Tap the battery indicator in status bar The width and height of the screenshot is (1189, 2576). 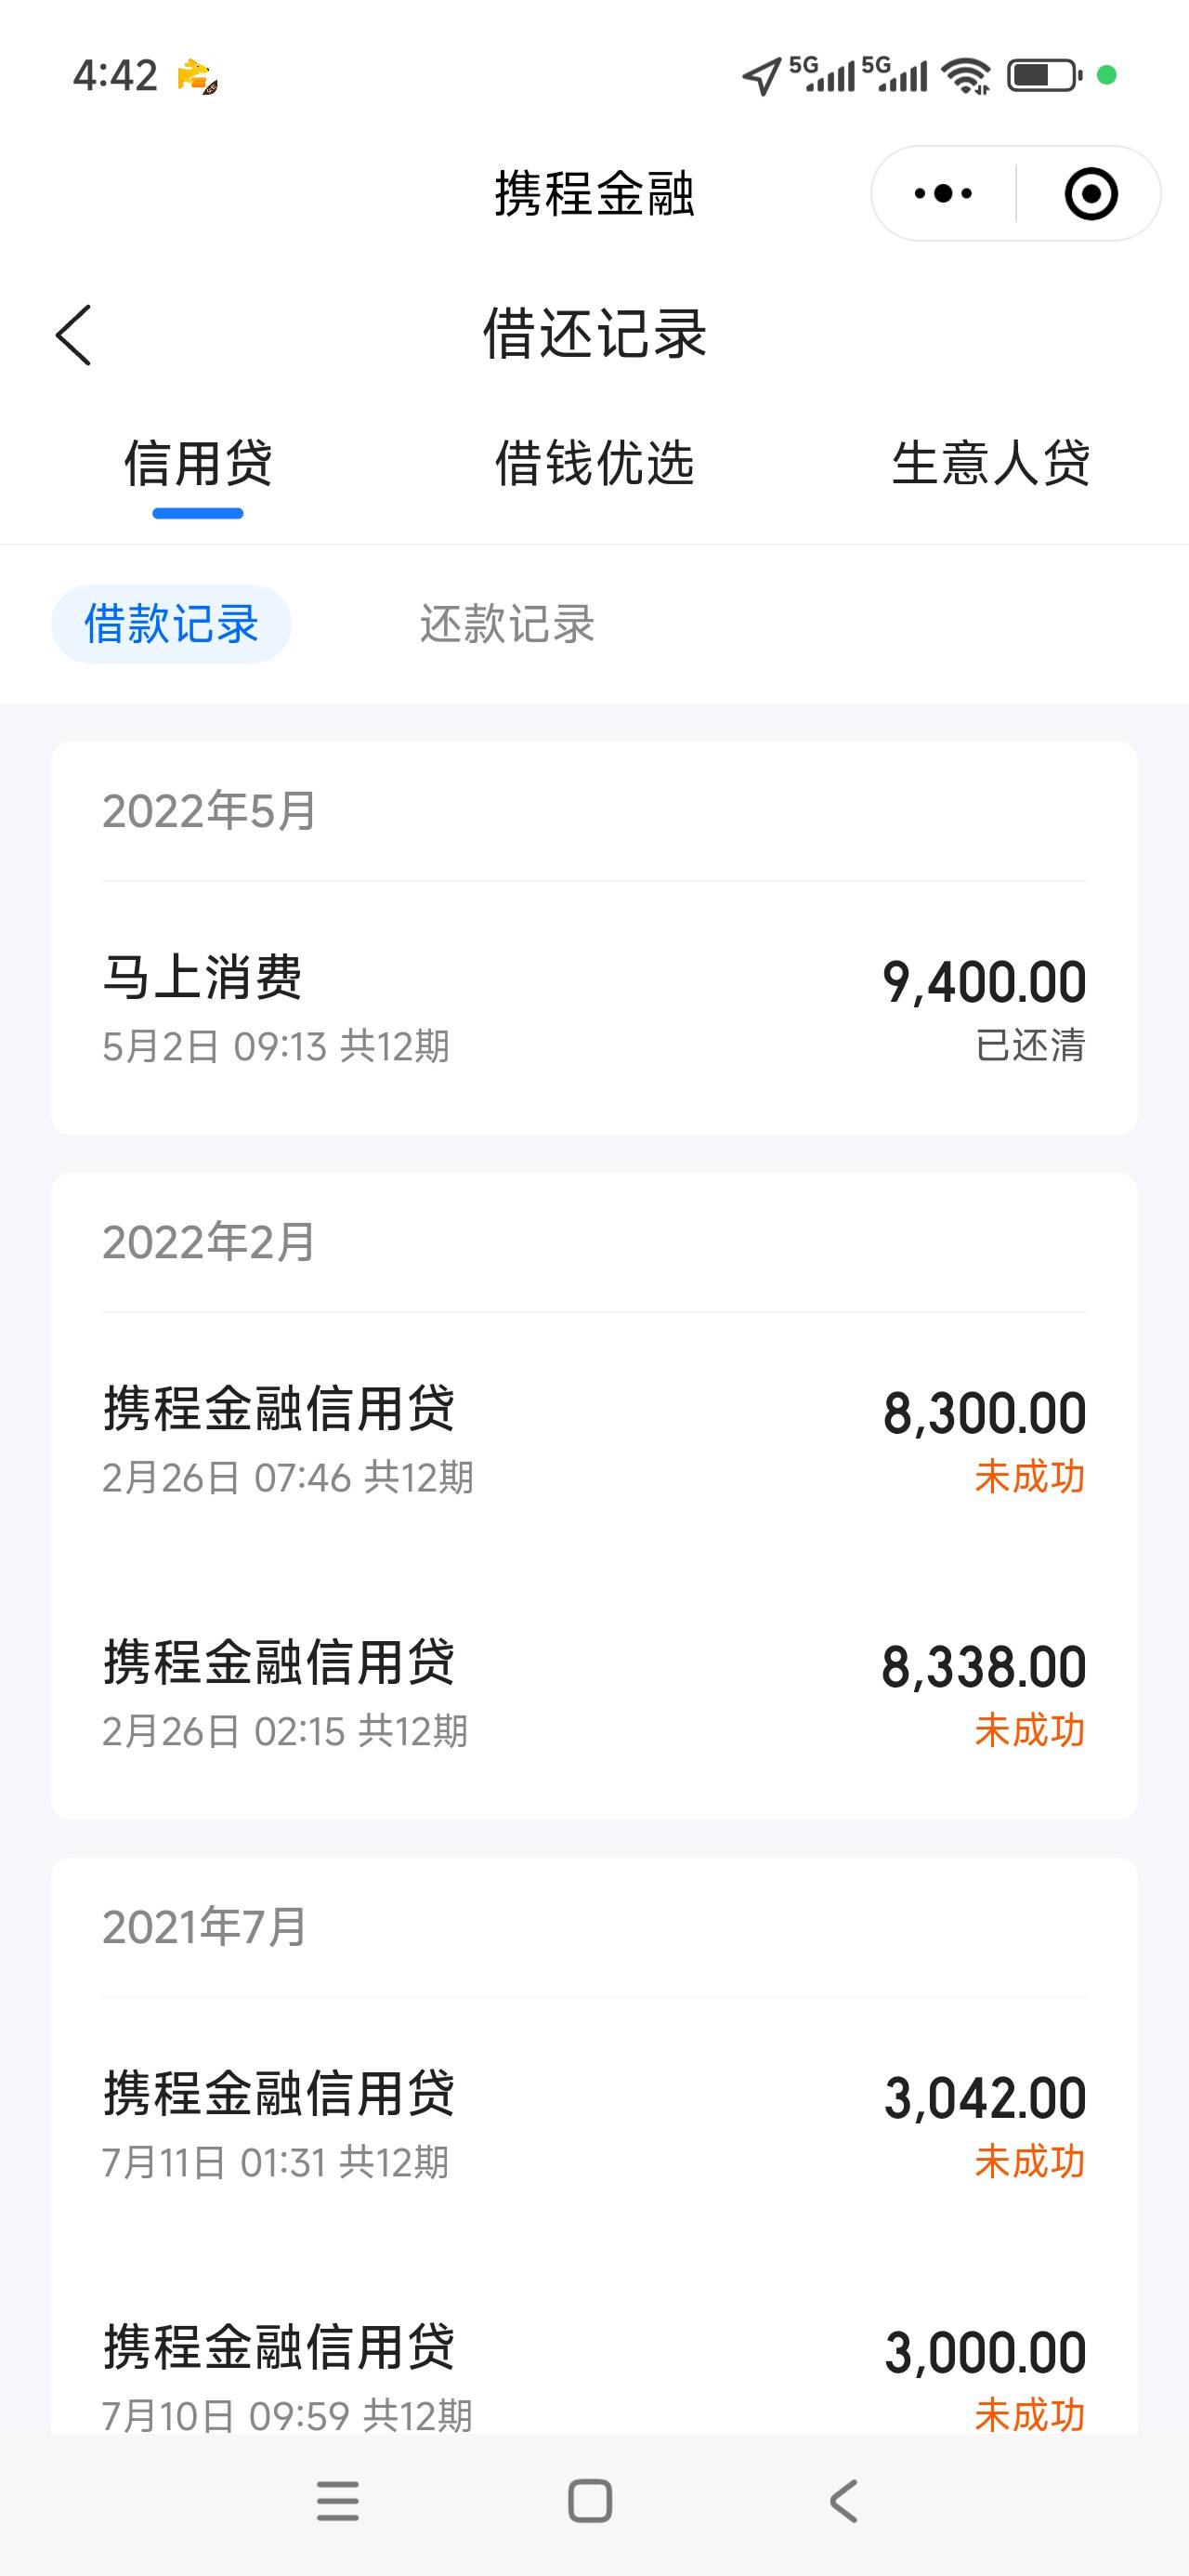tap(1044, 76)
